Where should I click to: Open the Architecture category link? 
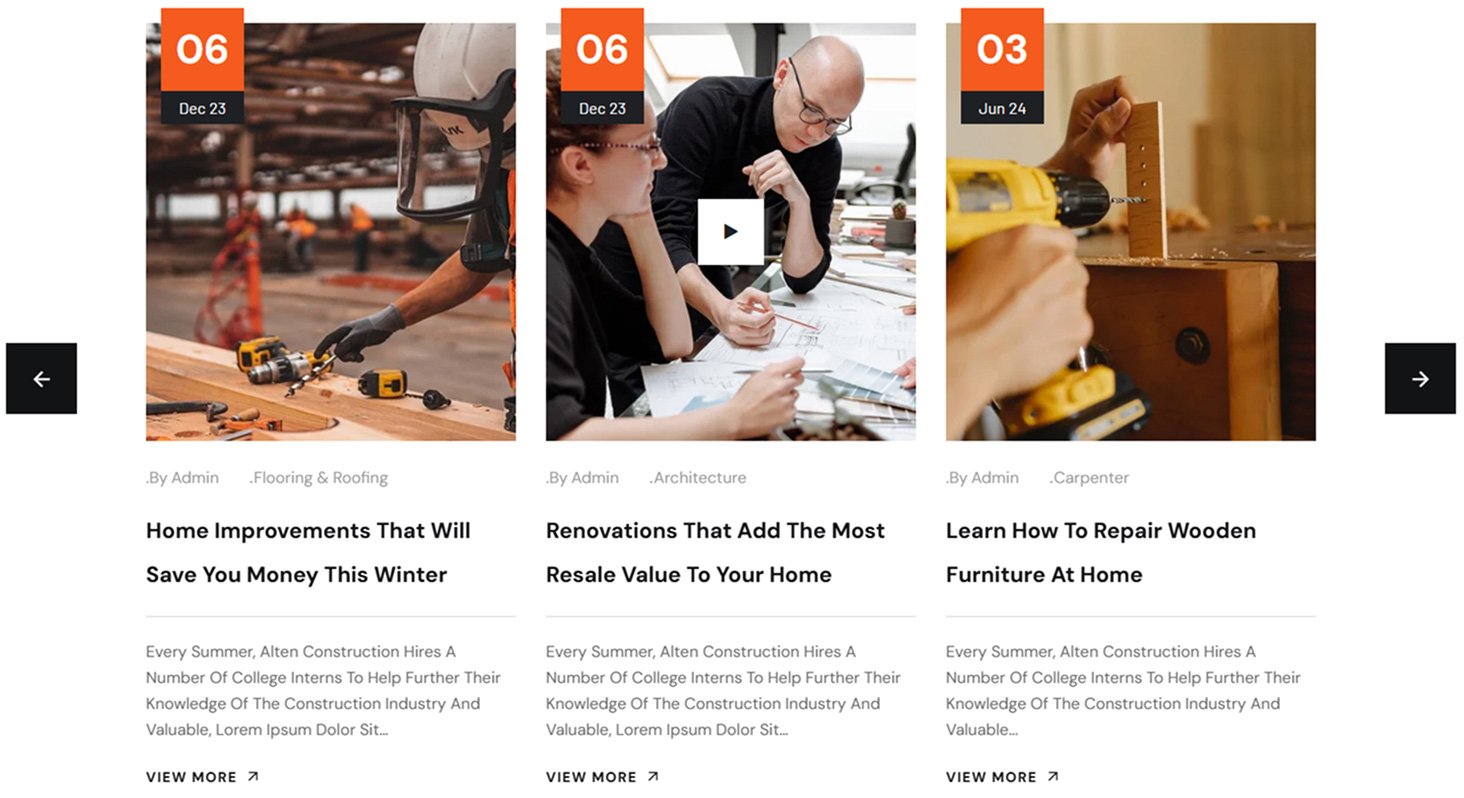tap(698, 478)
